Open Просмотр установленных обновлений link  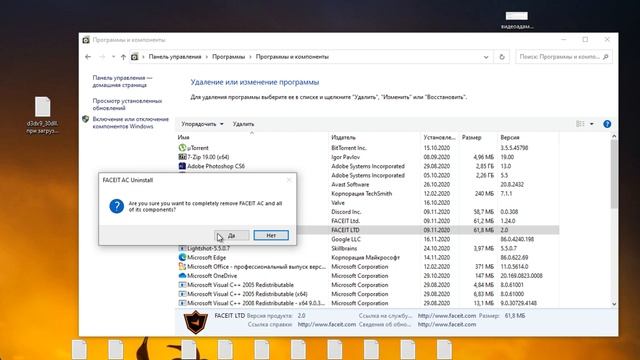click(127, 104)
